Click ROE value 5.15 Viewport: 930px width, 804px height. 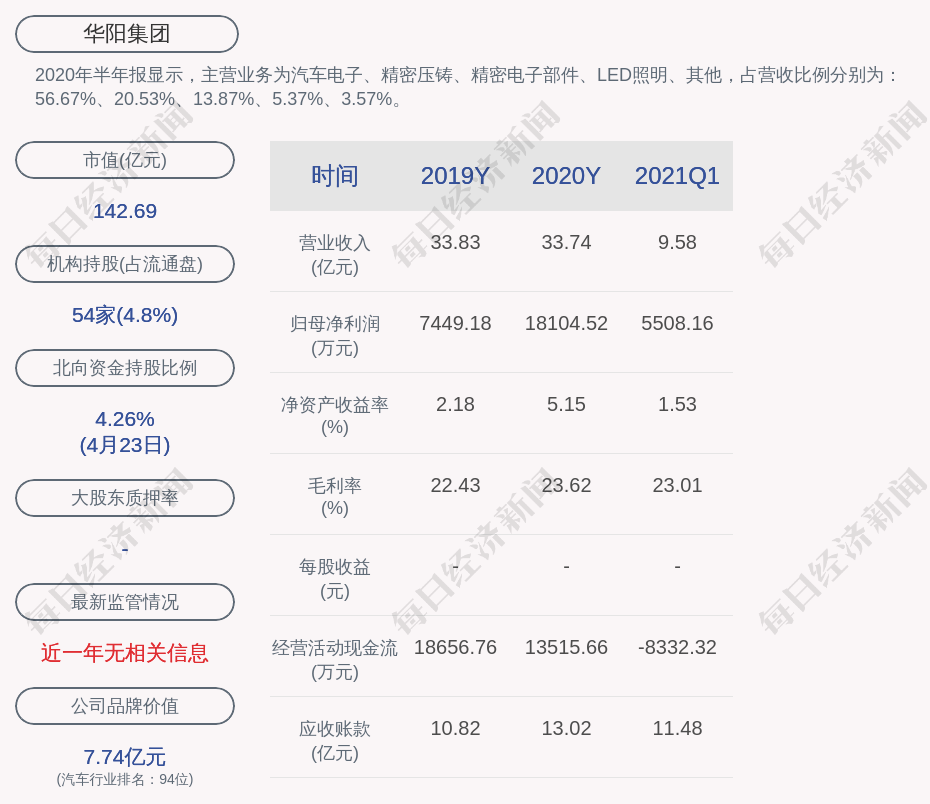pyautogui.click(x=566, y=404)
